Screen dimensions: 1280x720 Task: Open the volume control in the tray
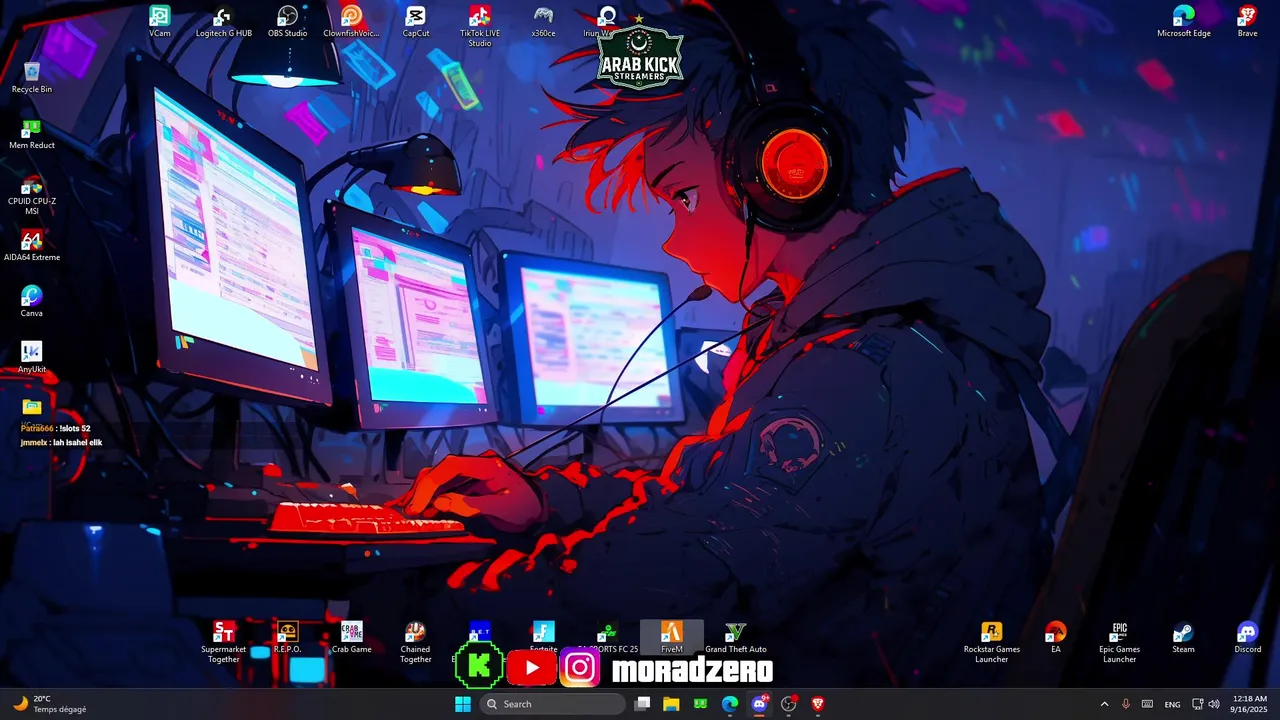click(1214, 704)
